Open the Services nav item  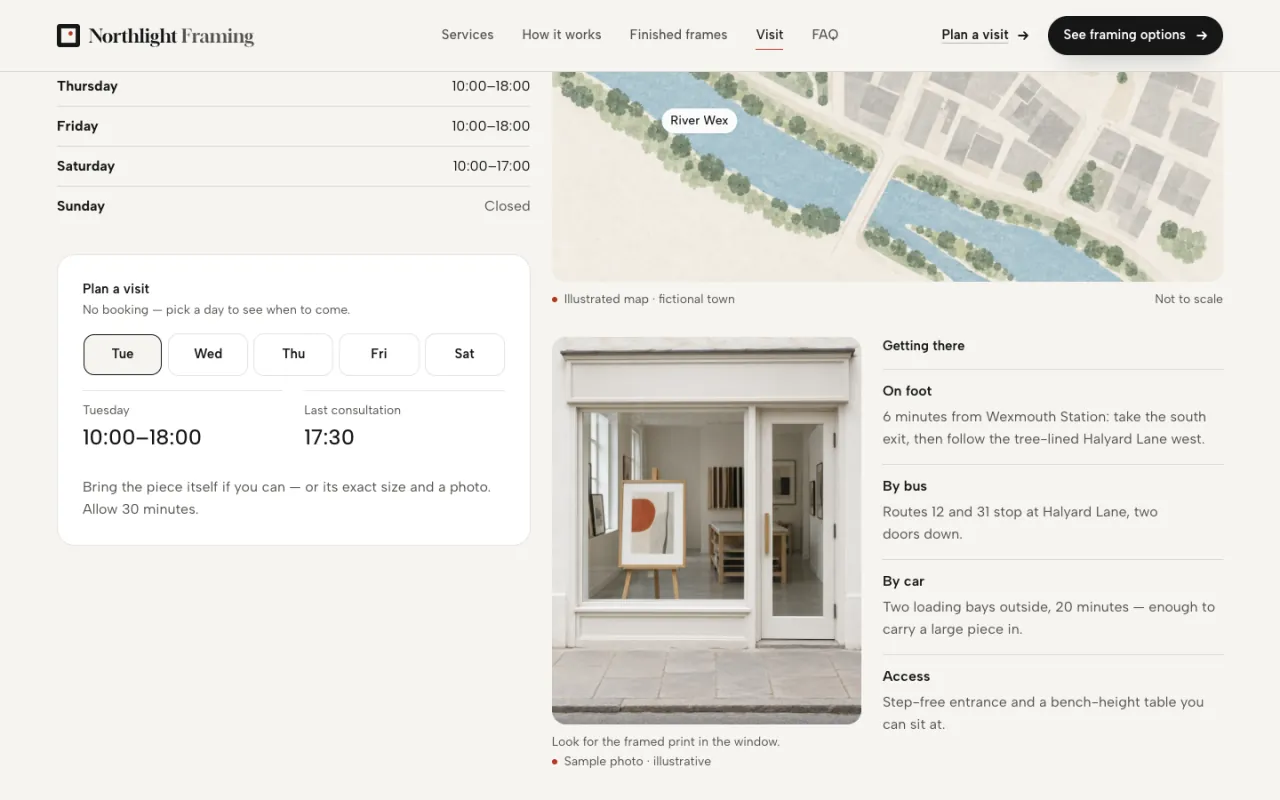[467, 35]
